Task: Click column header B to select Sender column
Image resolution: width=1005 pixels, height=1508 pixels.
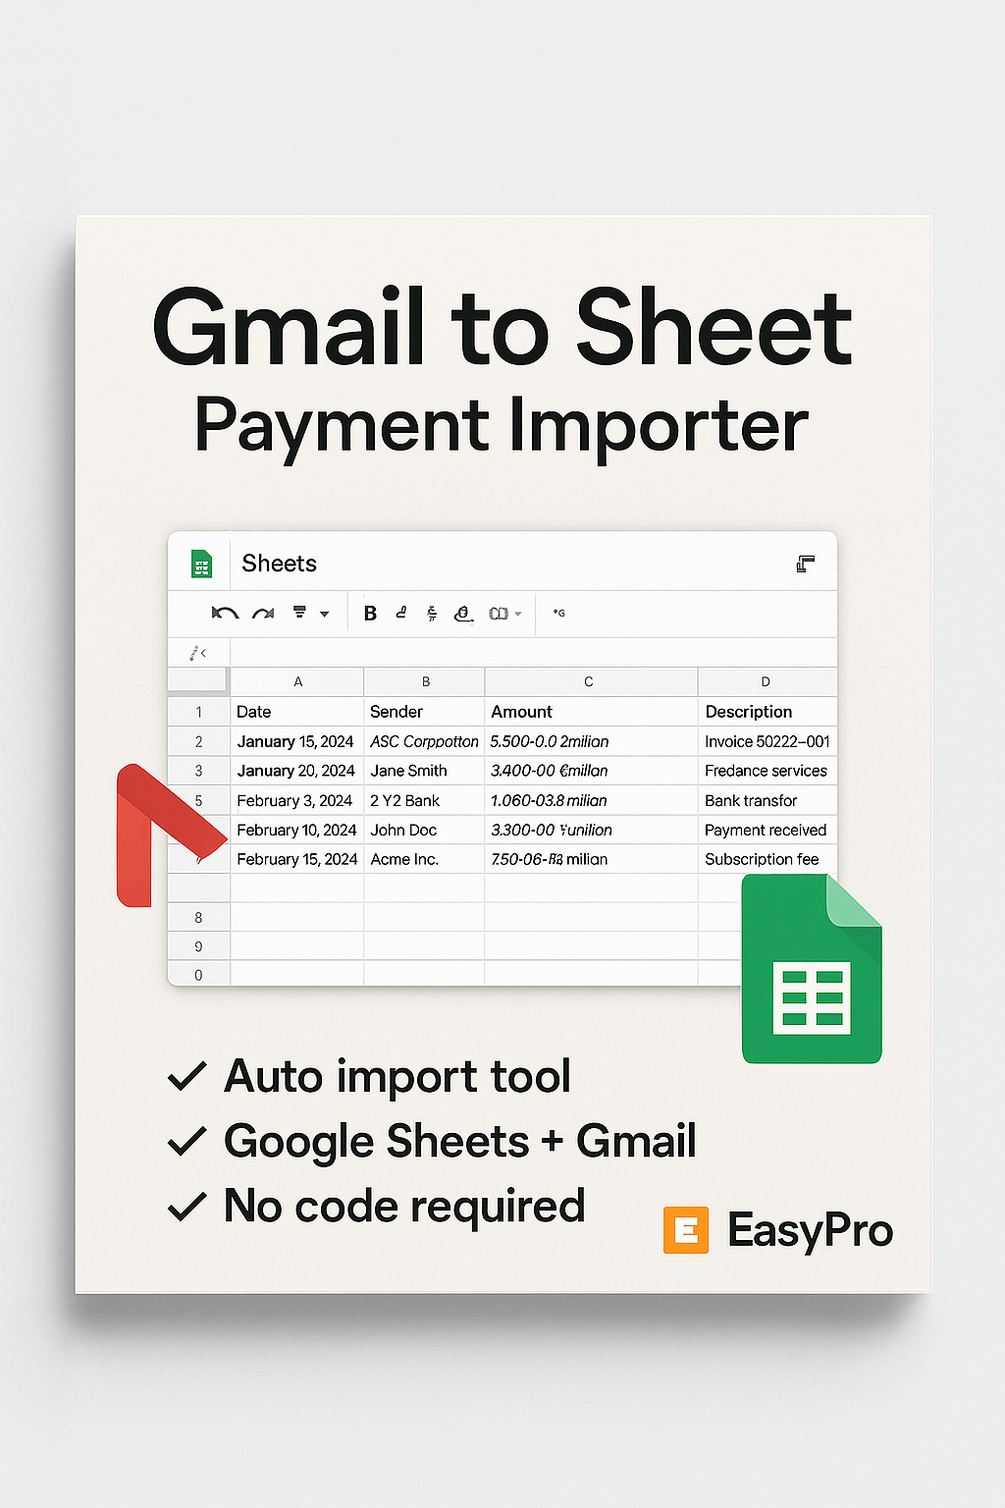Action: click(x=424, y=681)
